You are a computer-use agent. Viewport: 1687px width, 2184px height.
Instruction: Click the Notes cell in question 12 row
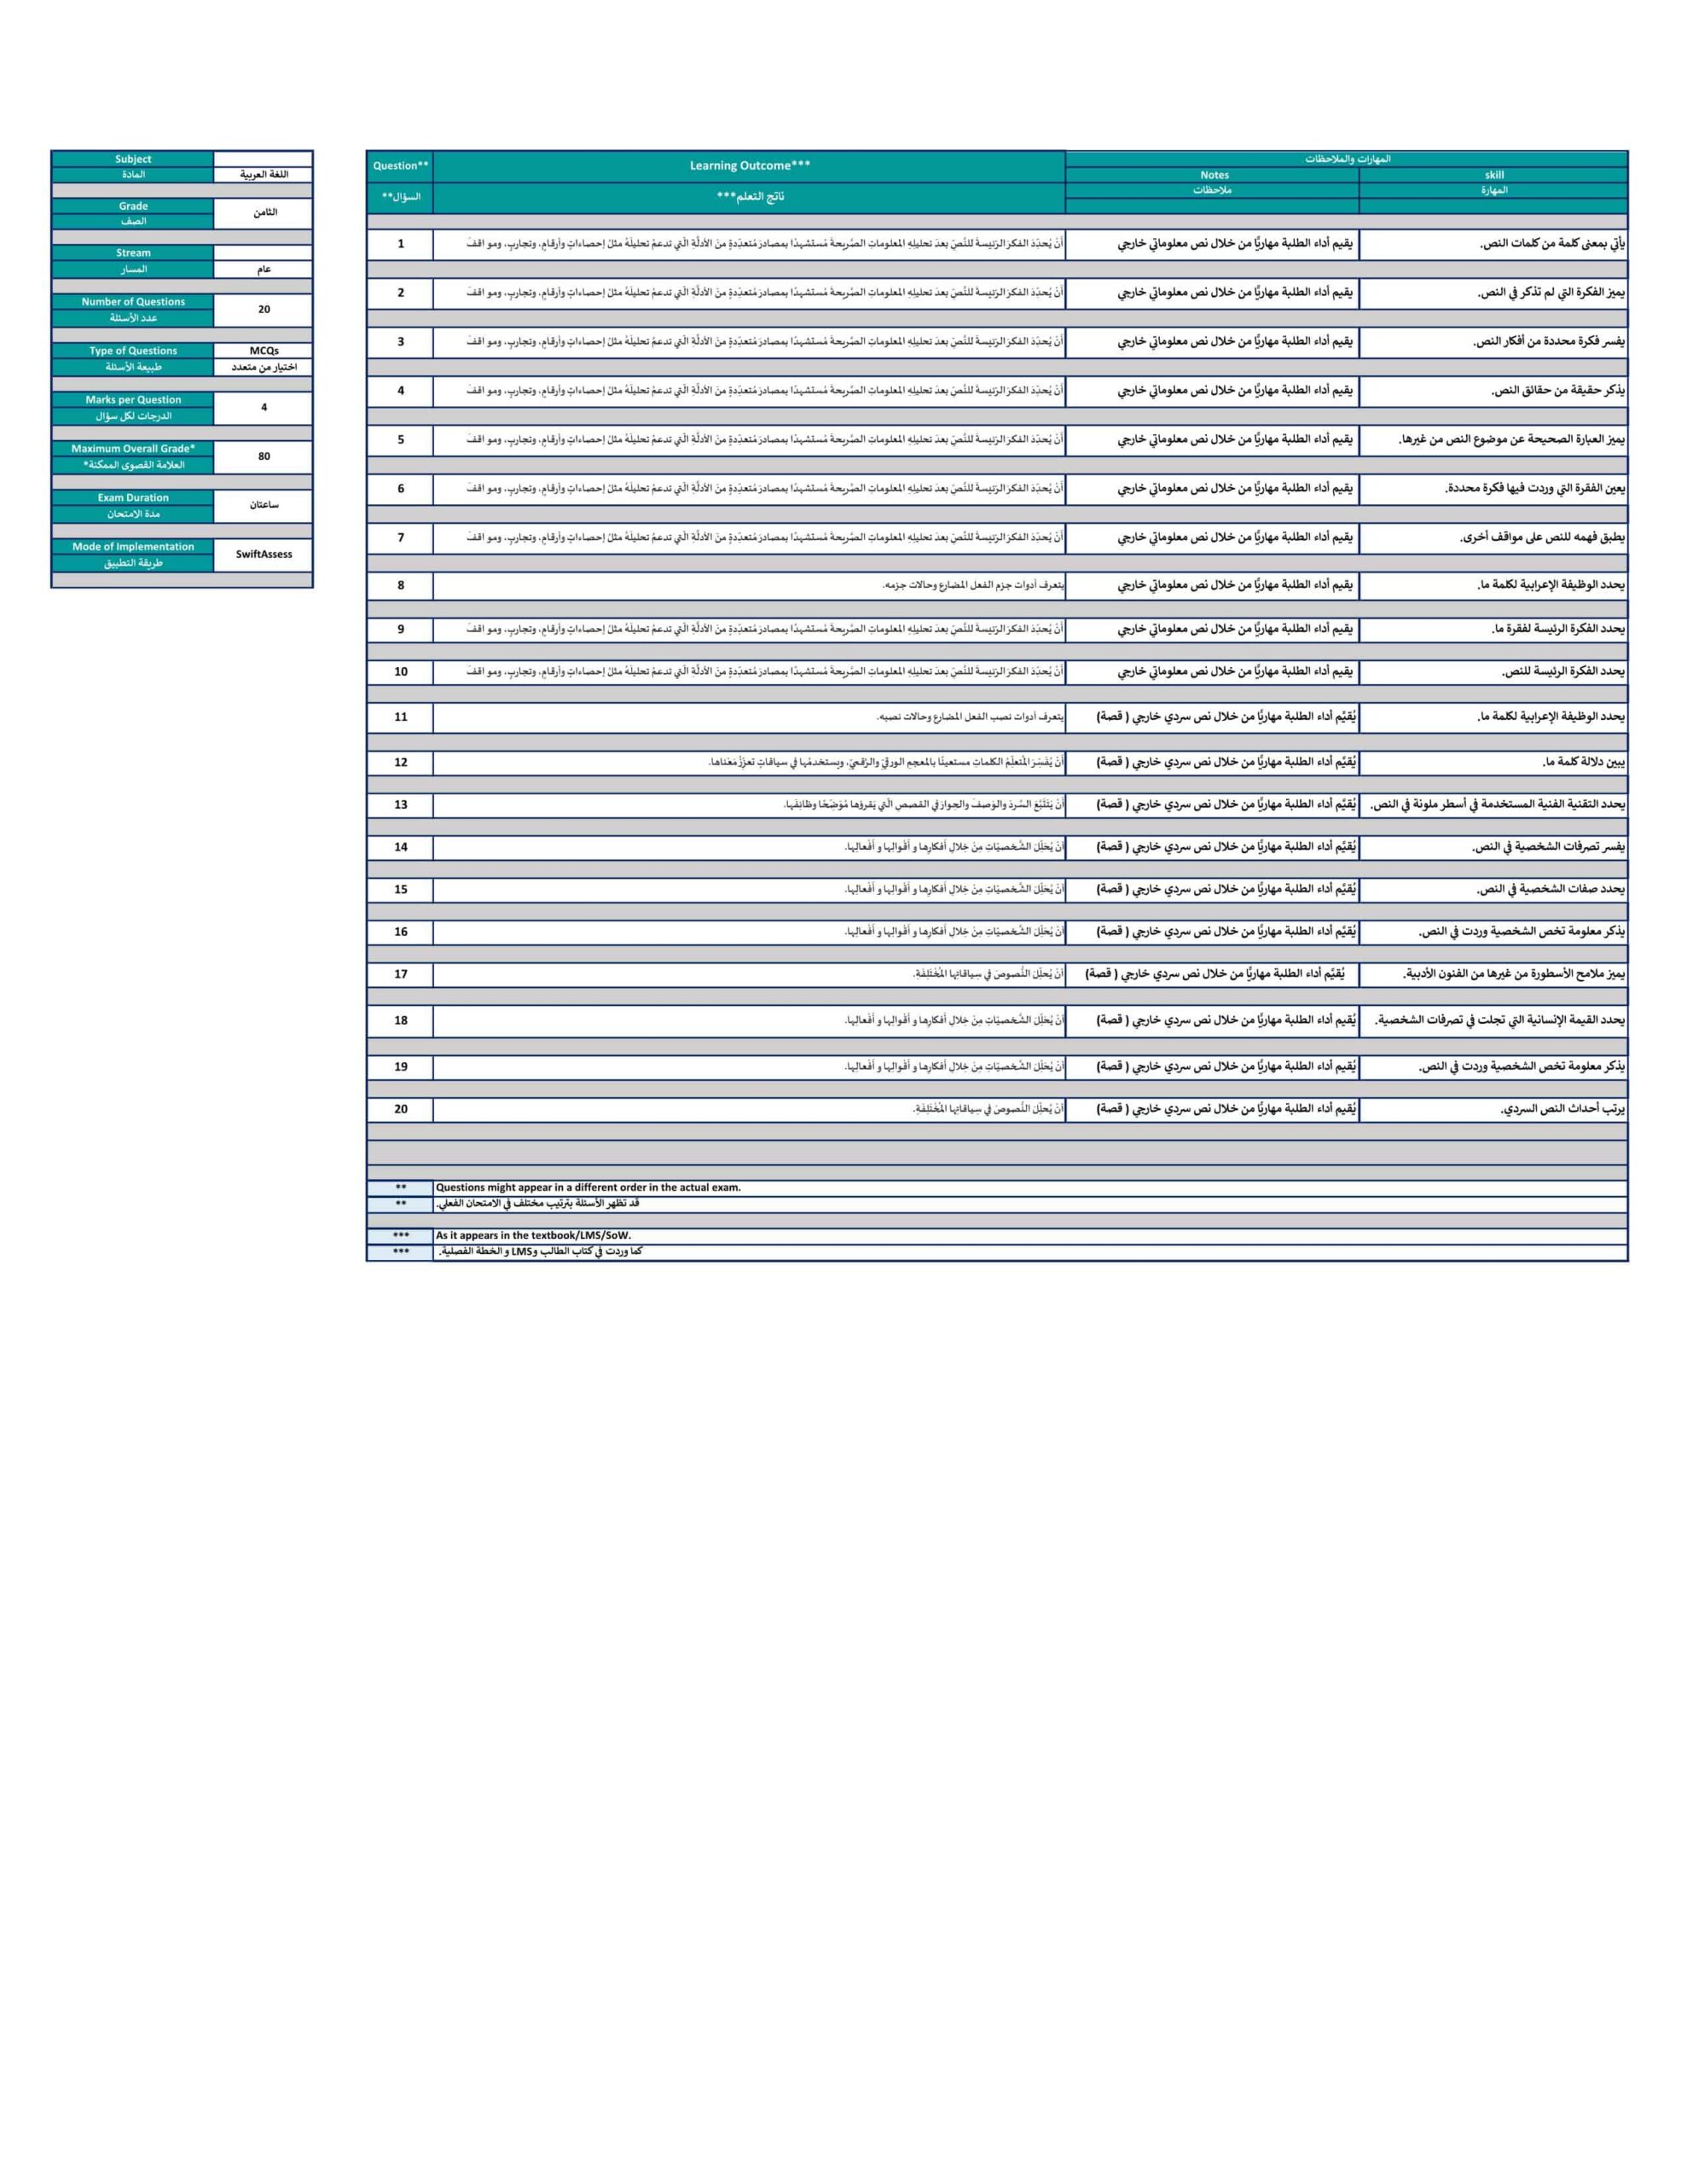[x=1212, y=762]
